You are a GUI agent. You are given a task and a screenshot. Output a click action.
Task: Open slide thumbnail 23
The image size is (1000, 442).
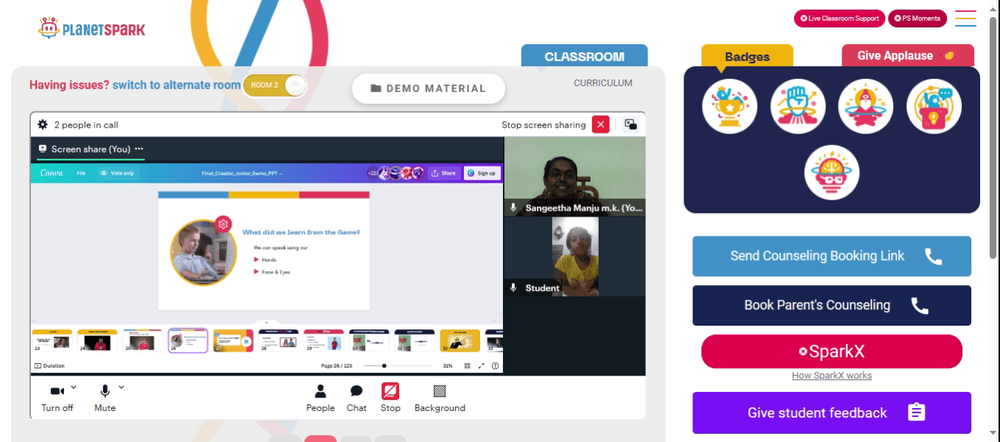52,341
